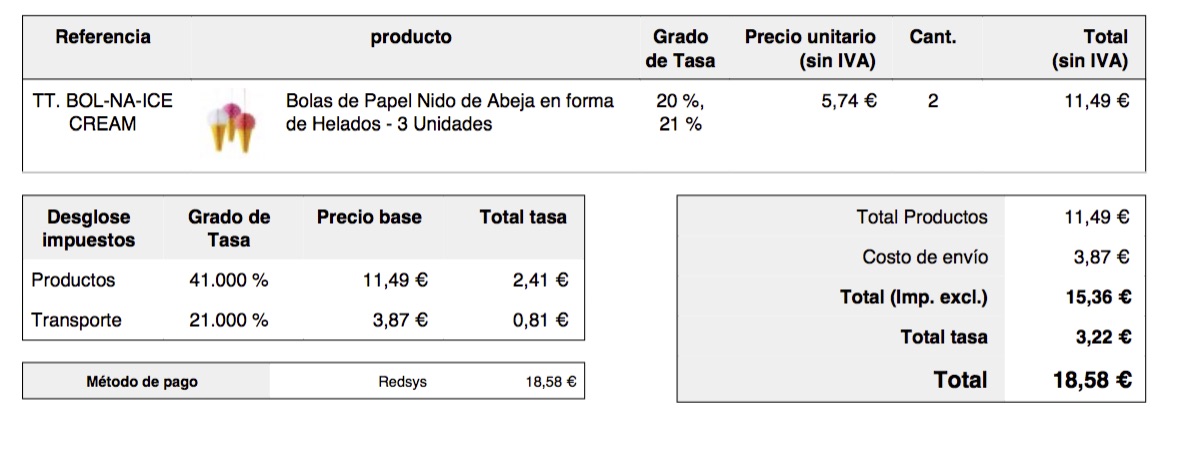Select the Precio unitario (sin IVA) header

coord(810,49)
